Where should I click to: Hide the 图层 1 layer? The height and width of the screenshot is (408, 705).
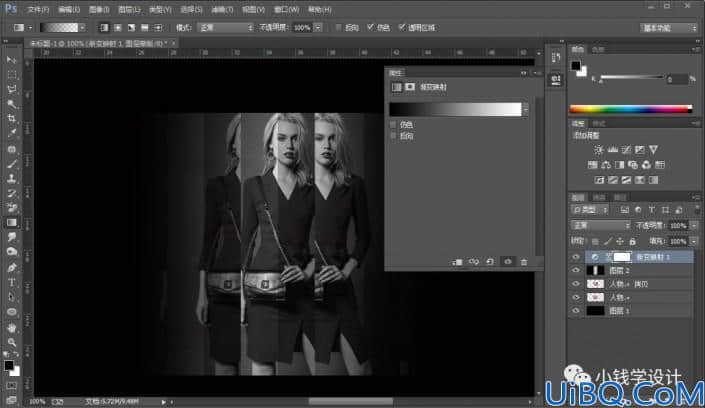pos(576,311)
